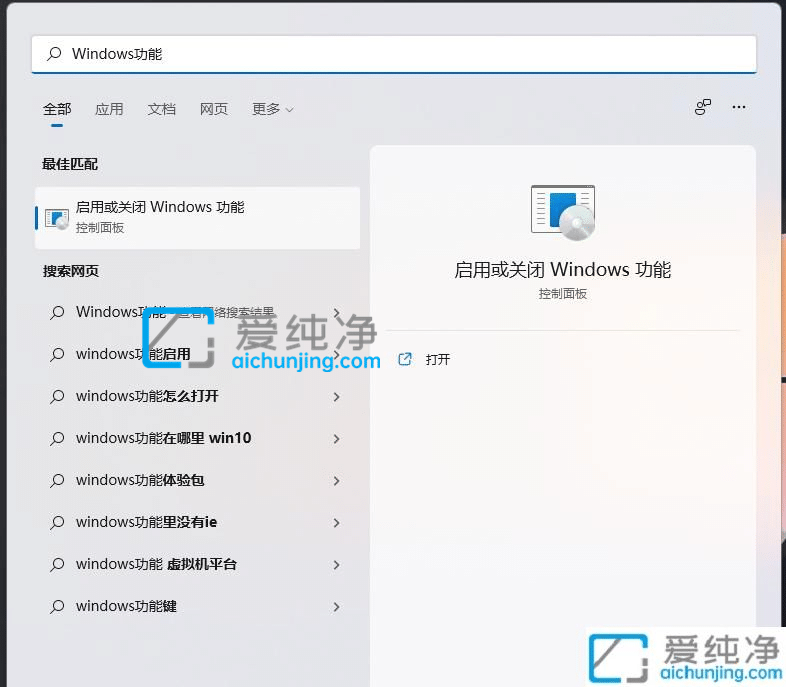Open the account/feedback icon beside ellipsis
The width and height of the screenshot is (786, 687).
(703, 107)
